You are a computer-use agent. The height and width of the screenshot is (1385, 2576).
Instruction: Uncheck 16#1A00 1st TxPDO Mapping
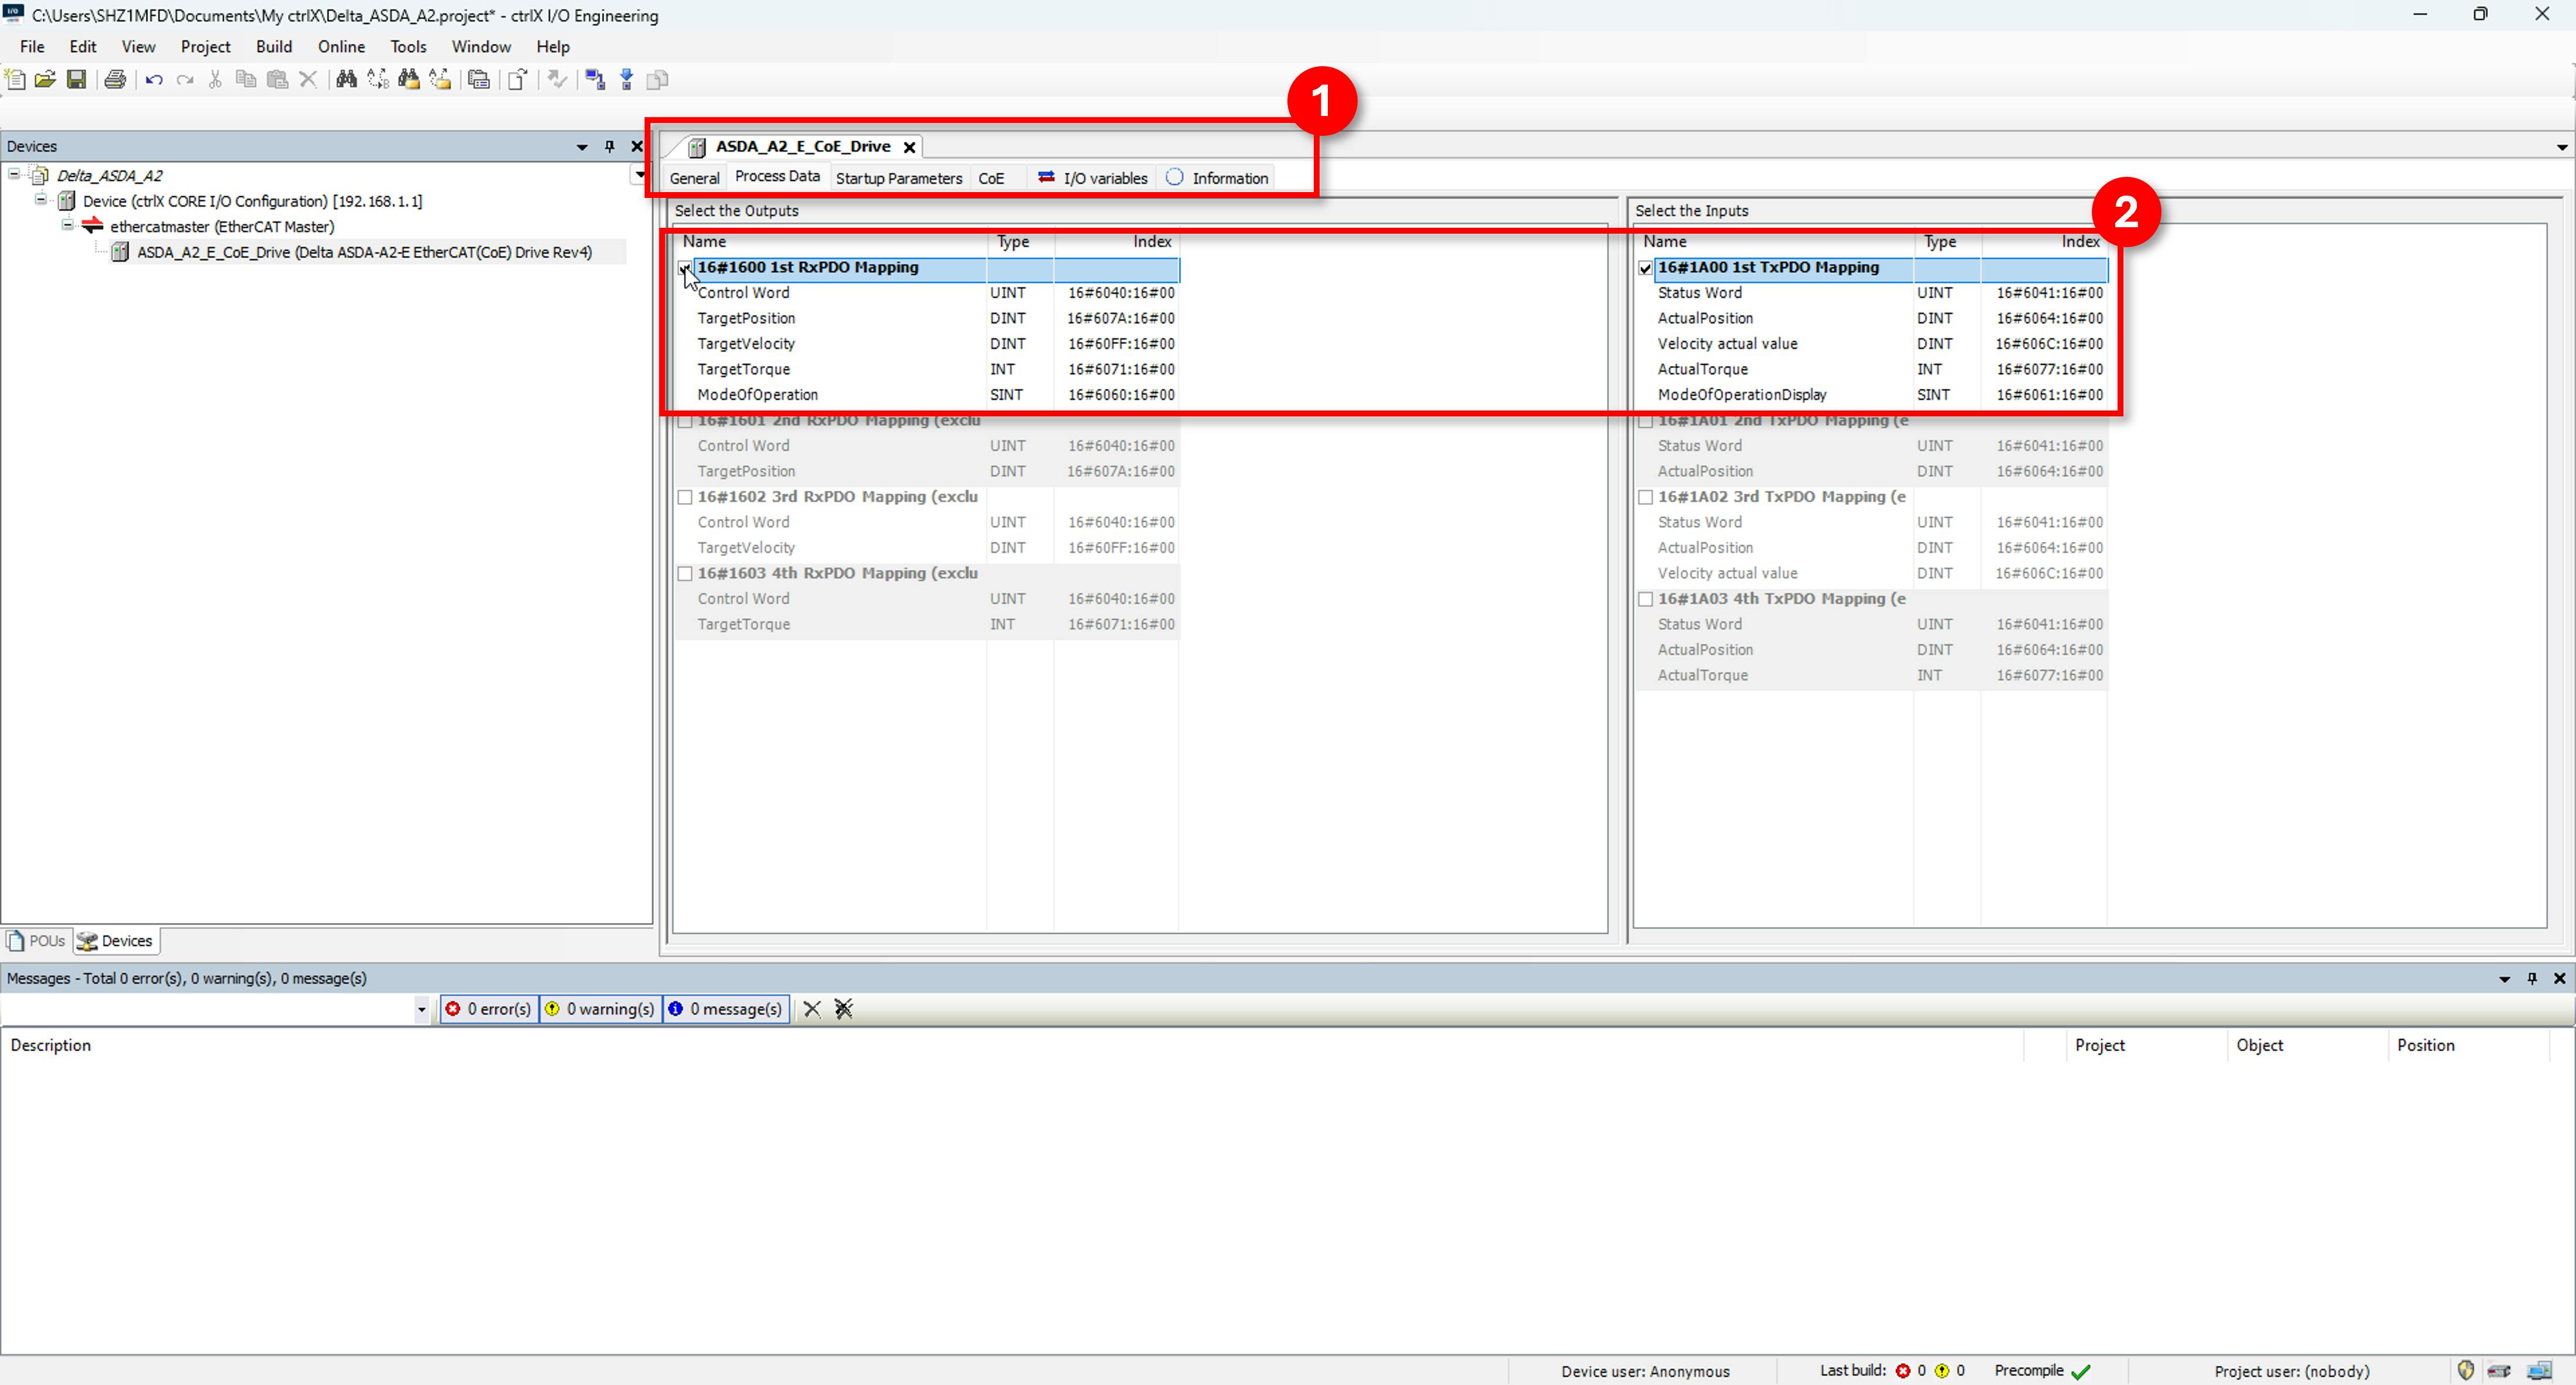[x=1646, y=268]
